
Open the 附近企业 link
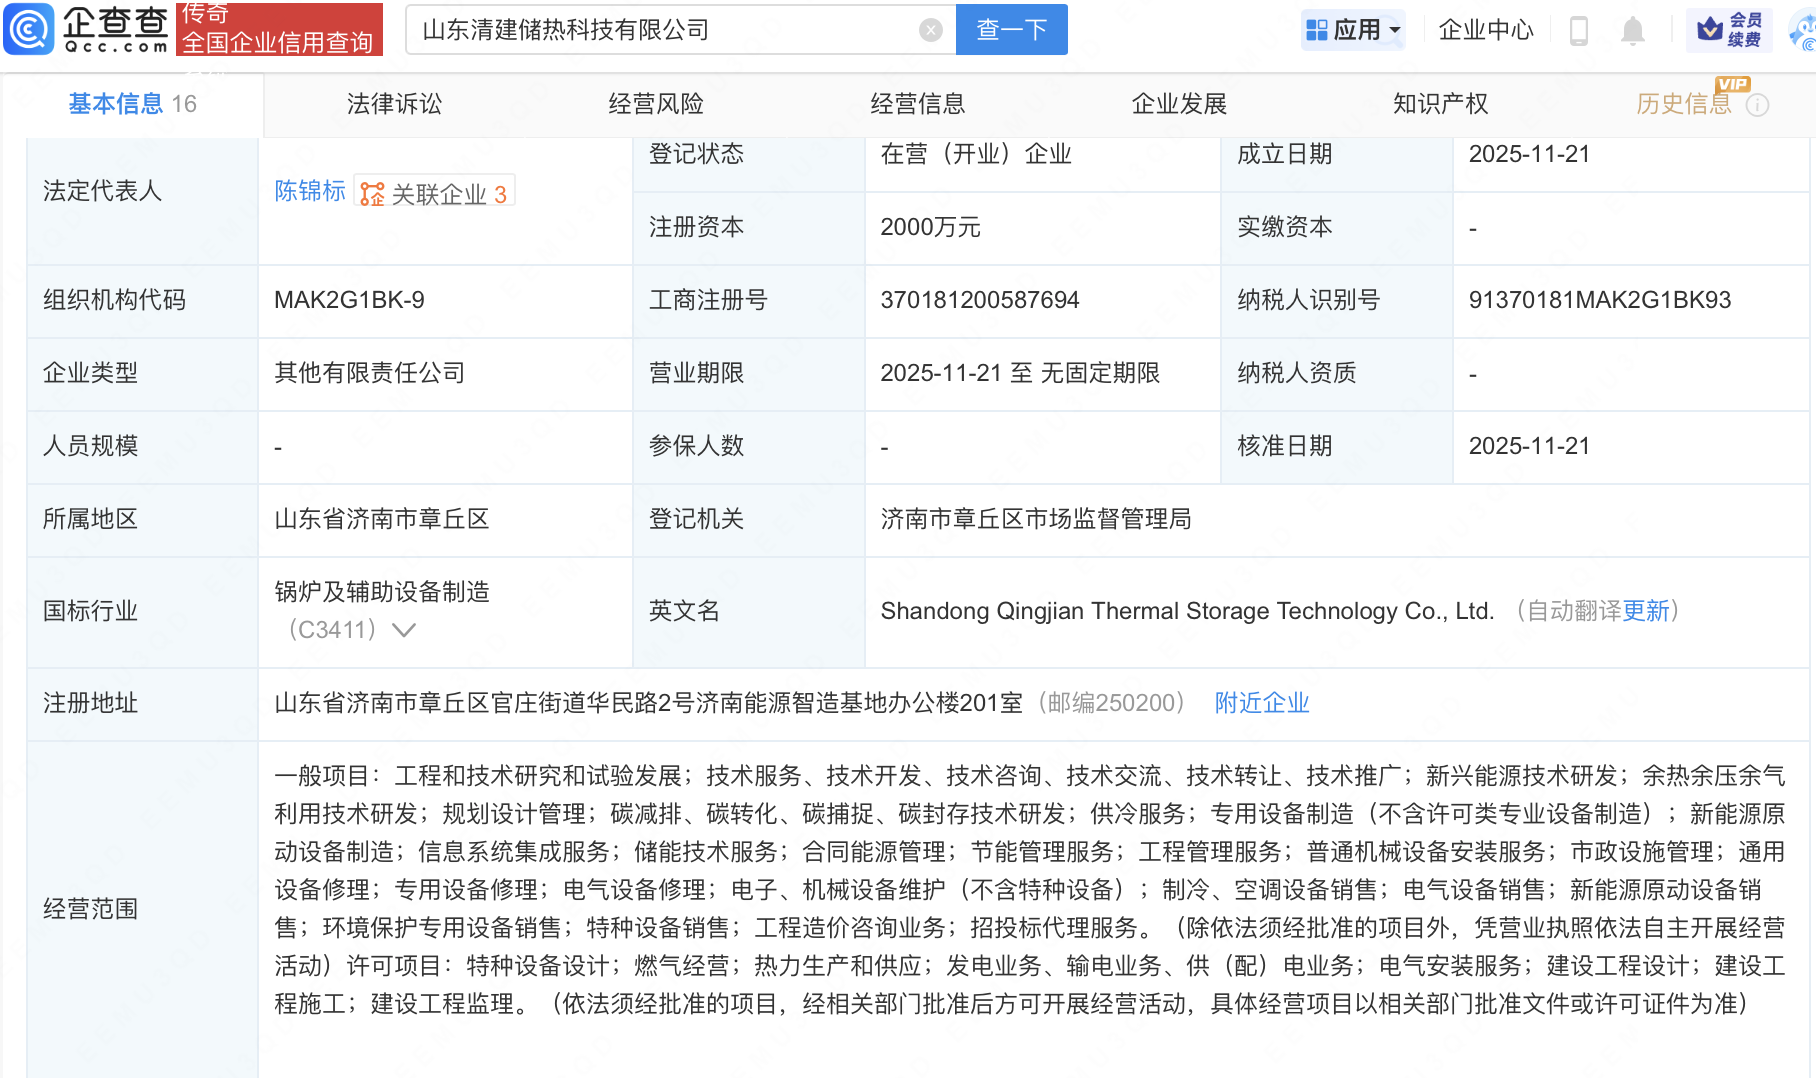[1261, 703]
